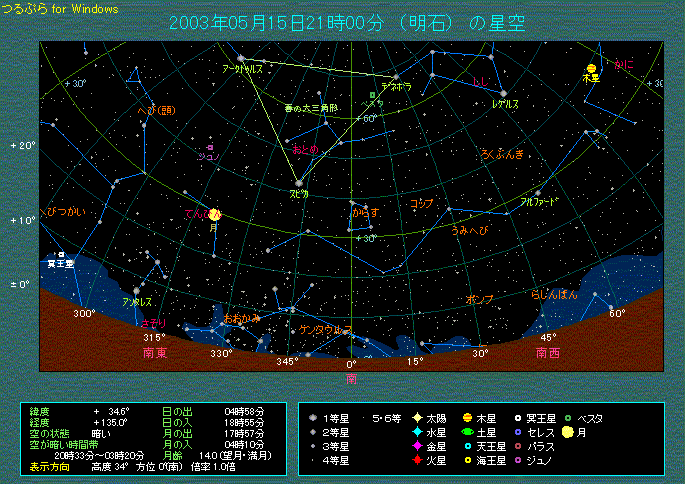The width and height of the screenshot is (685, 484).
Task: Click the Sun (太陽) symbol in the legend
Action: 418,418
